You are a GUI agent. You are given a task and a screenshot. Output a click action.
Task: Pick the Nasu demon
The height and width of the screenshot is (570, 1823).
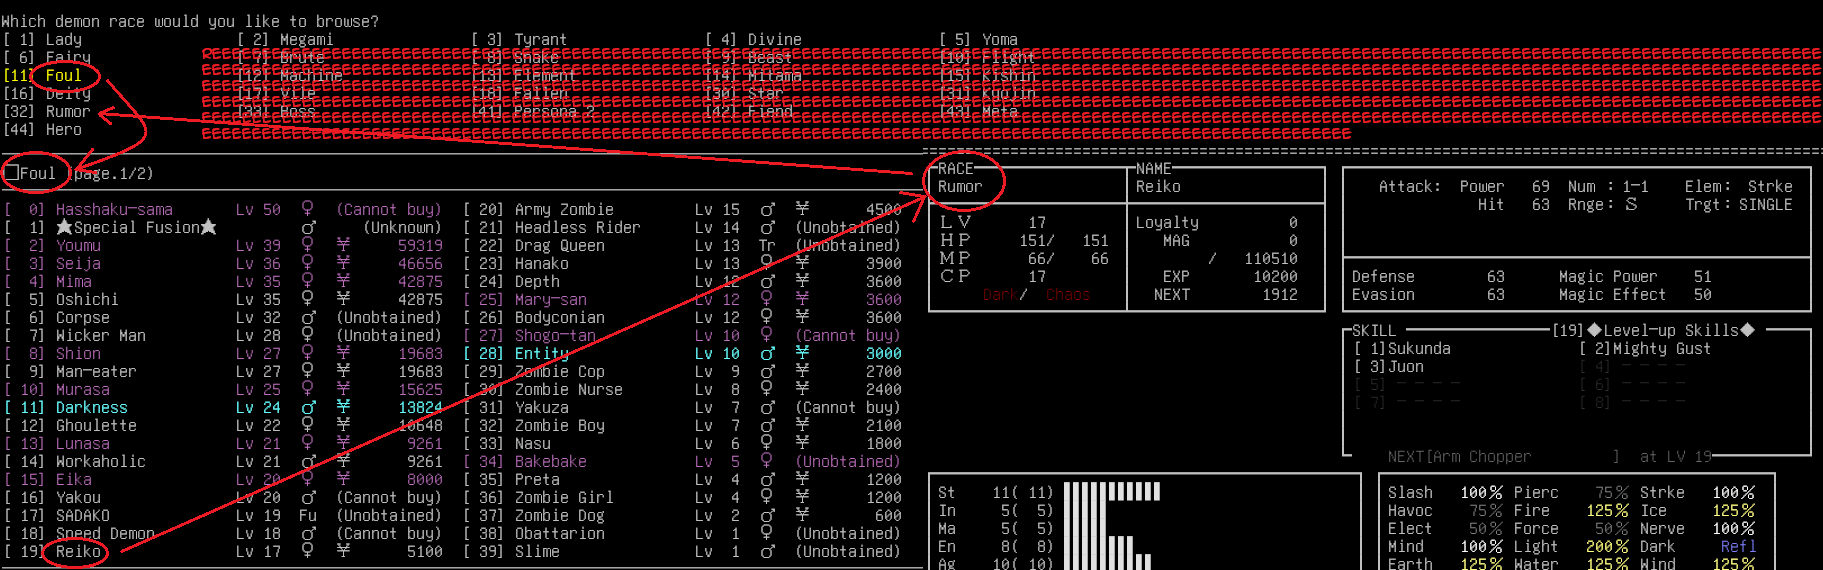[682, 444]
